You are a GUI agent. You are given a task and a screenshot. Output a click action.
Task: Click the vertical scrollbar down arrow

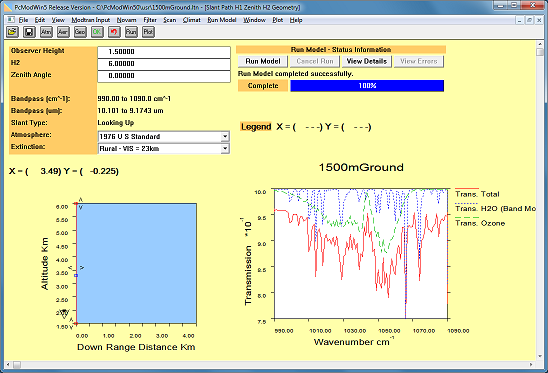[540, 356]
